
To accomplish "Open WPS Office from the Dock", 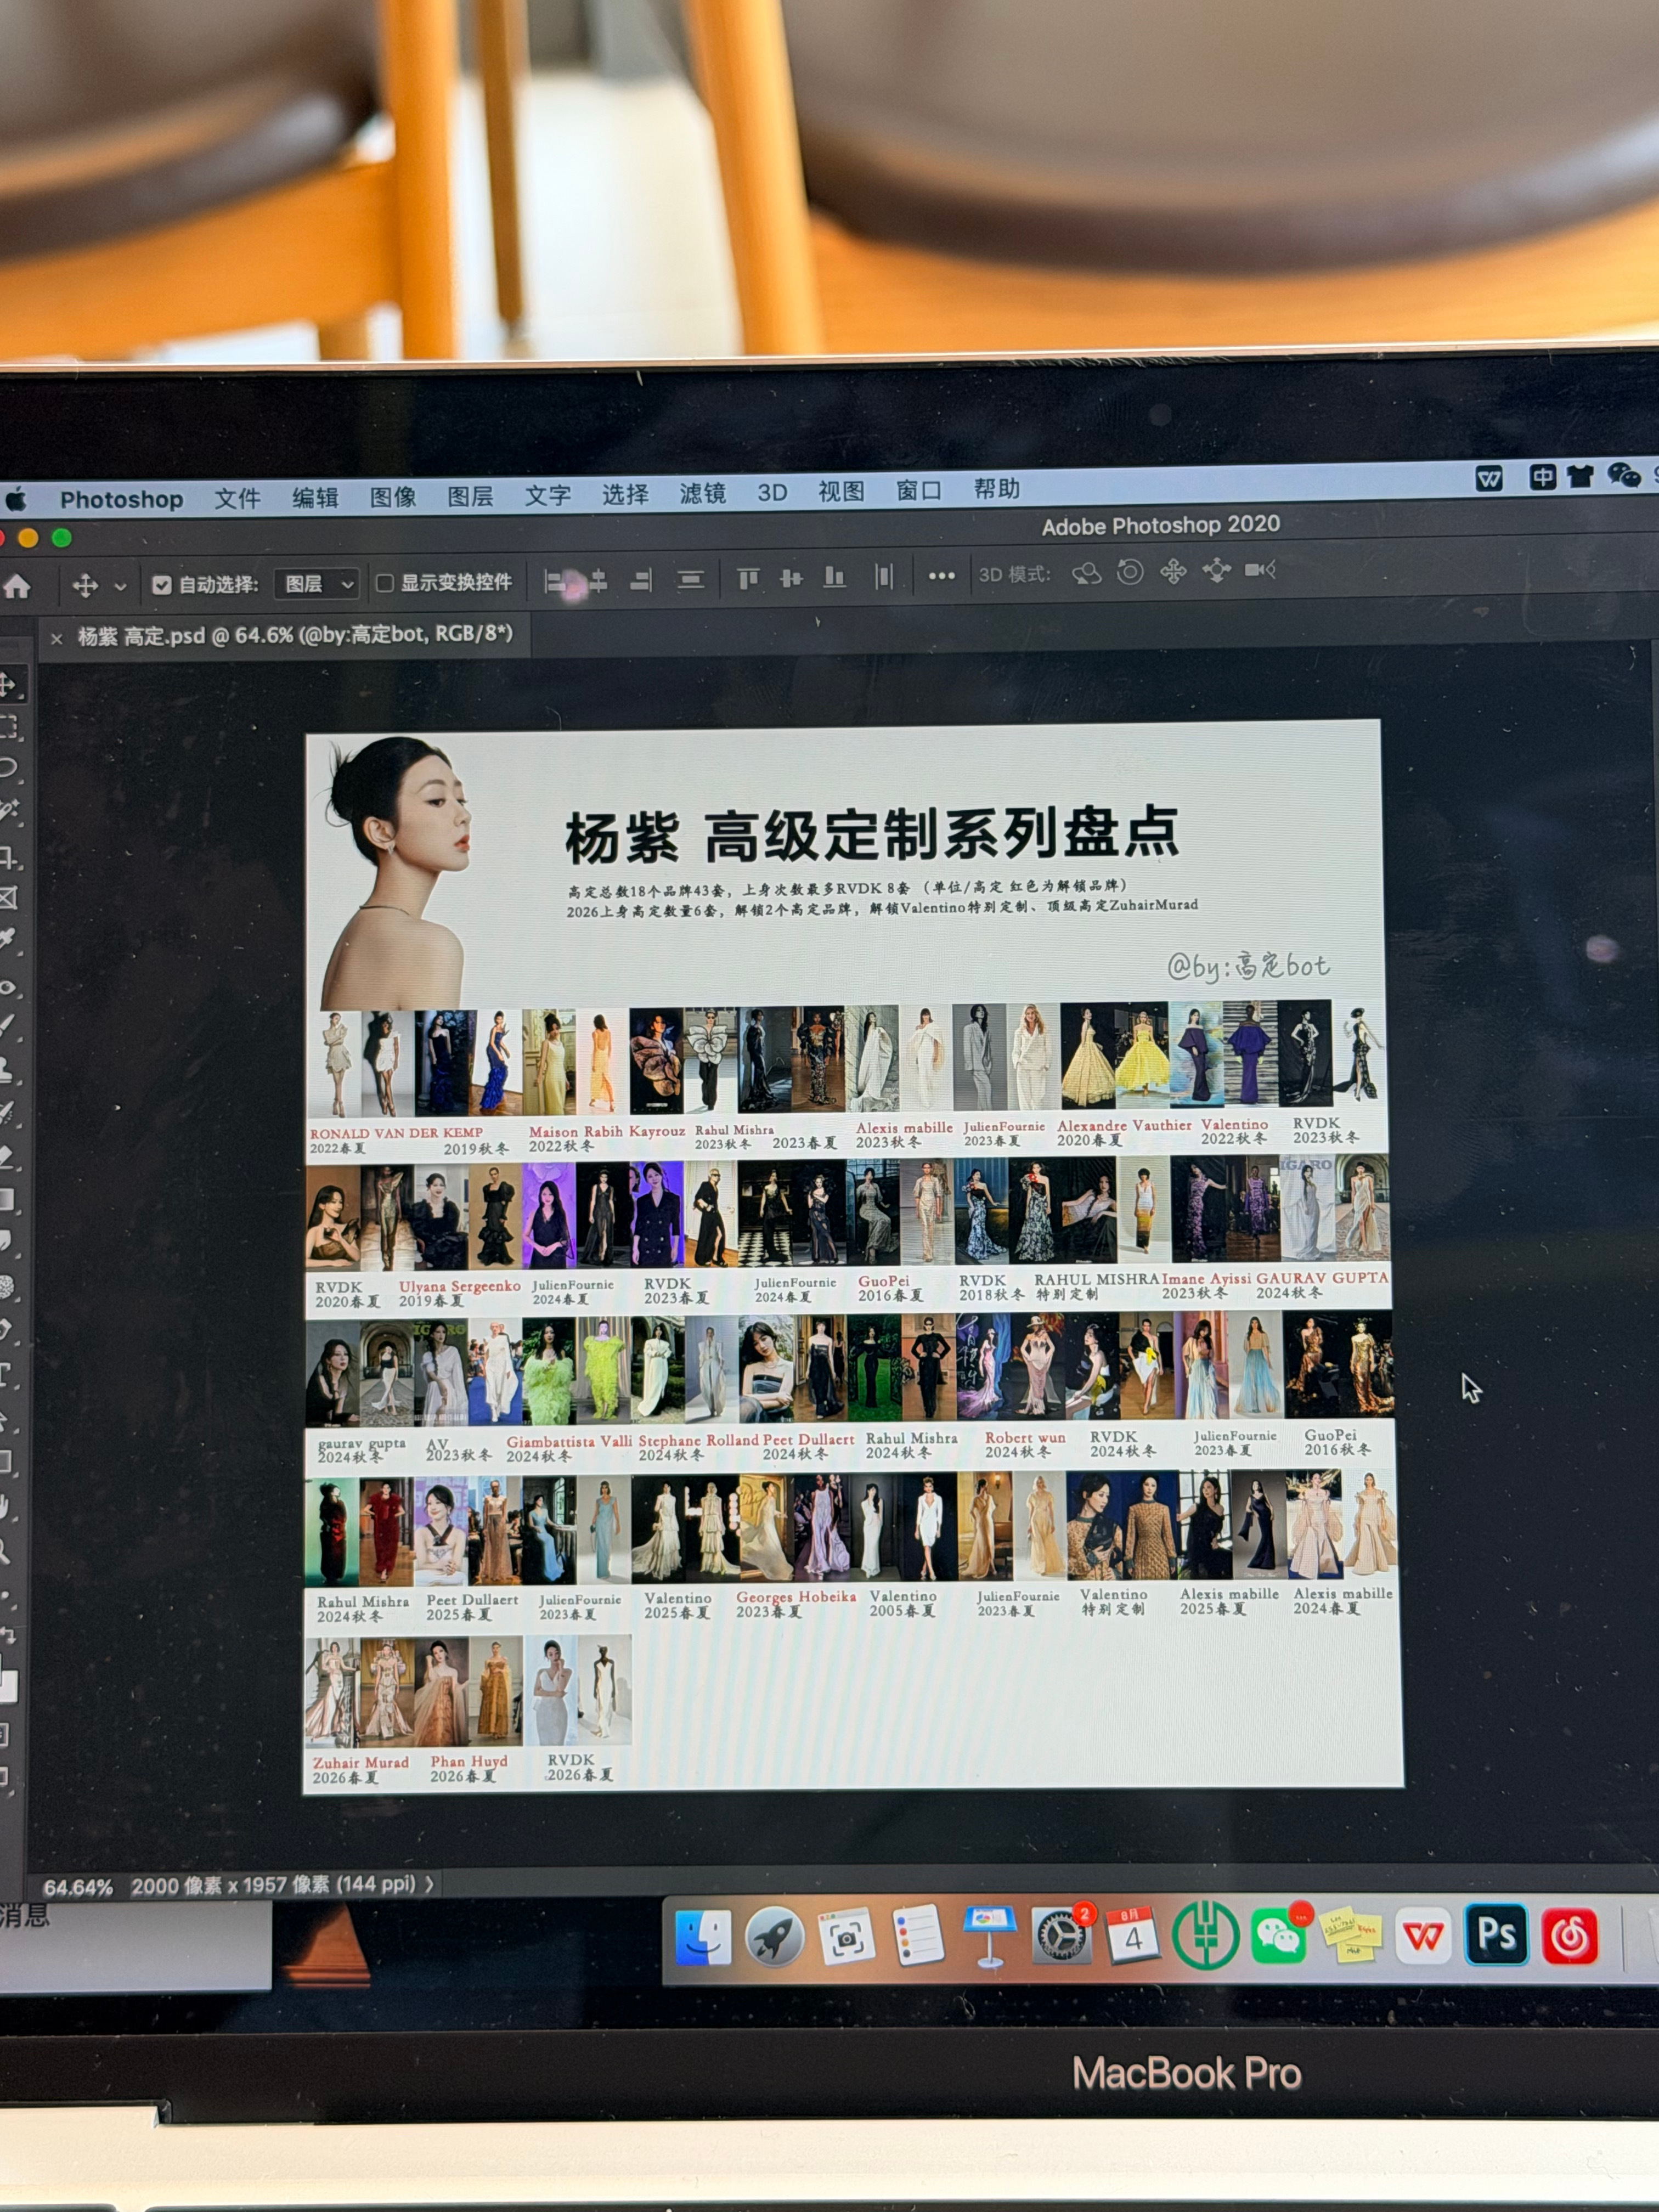I will click(1423, 1935).
